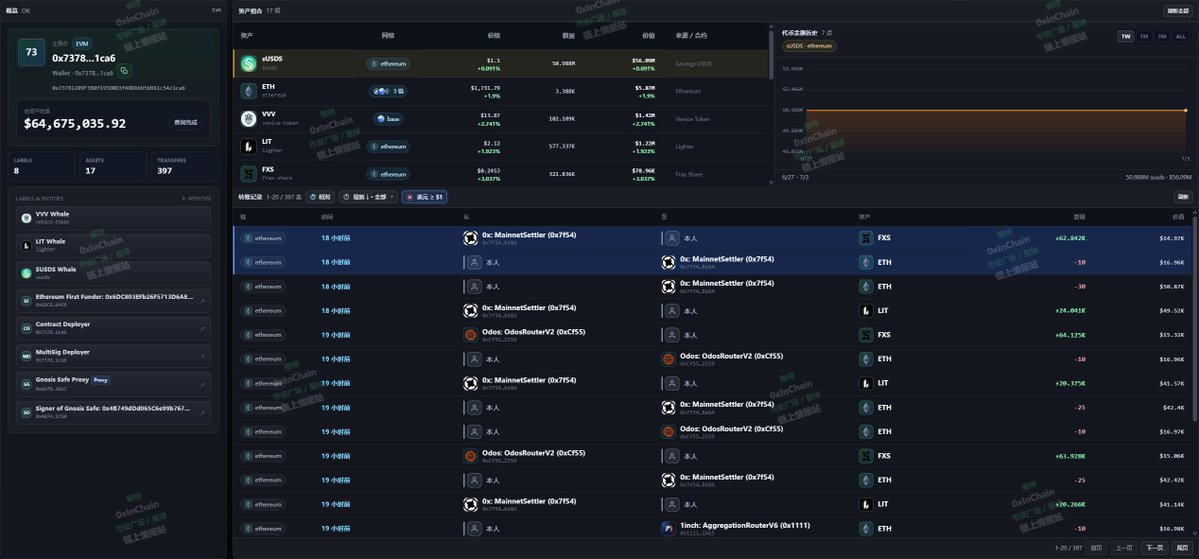1199x559 pixels.
Task: Open the LABELS 8 stat card
Action: coord(42,166)
